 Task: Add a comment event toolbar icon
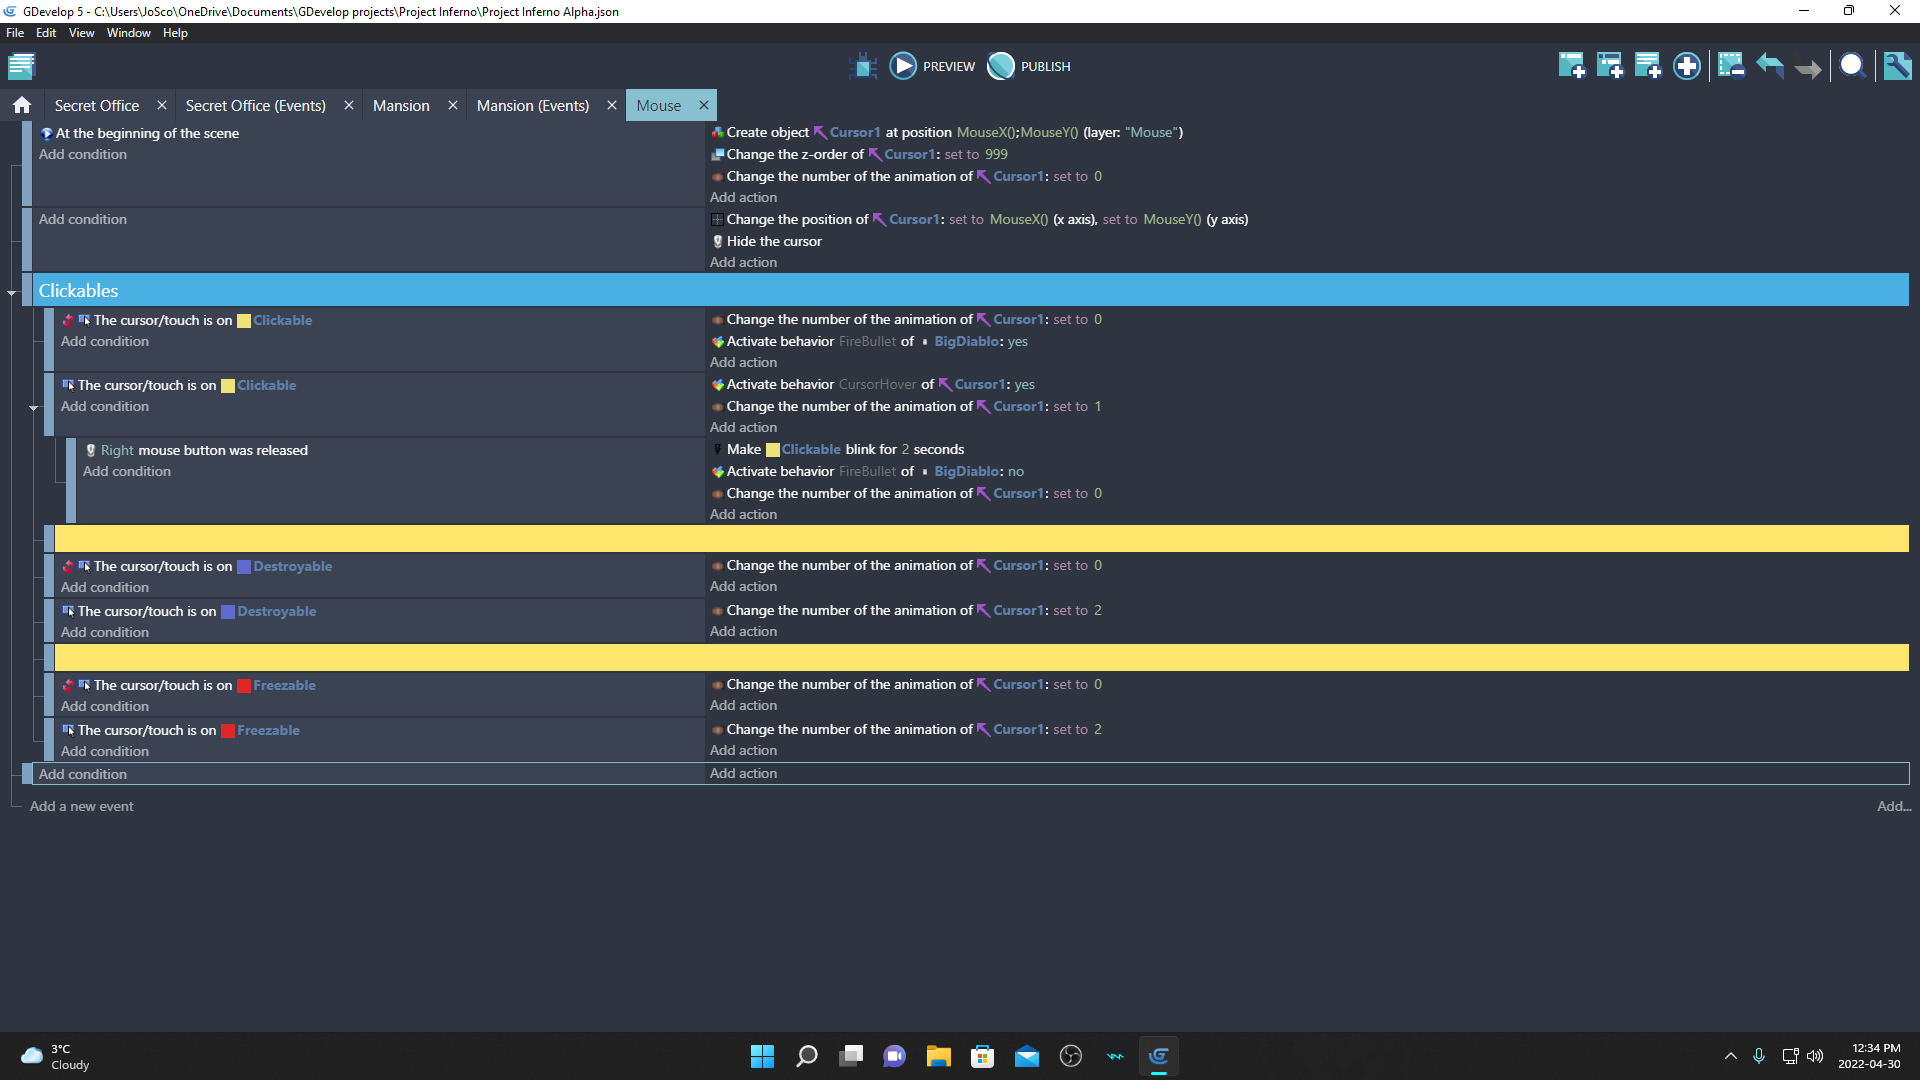point(1648,66)
